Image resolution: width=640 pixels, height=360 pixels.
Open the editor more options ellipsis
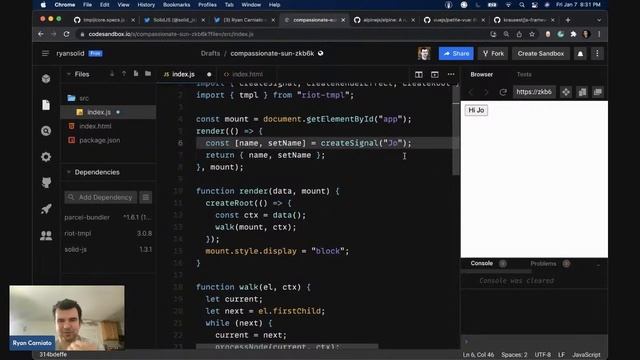coord(451,74)
